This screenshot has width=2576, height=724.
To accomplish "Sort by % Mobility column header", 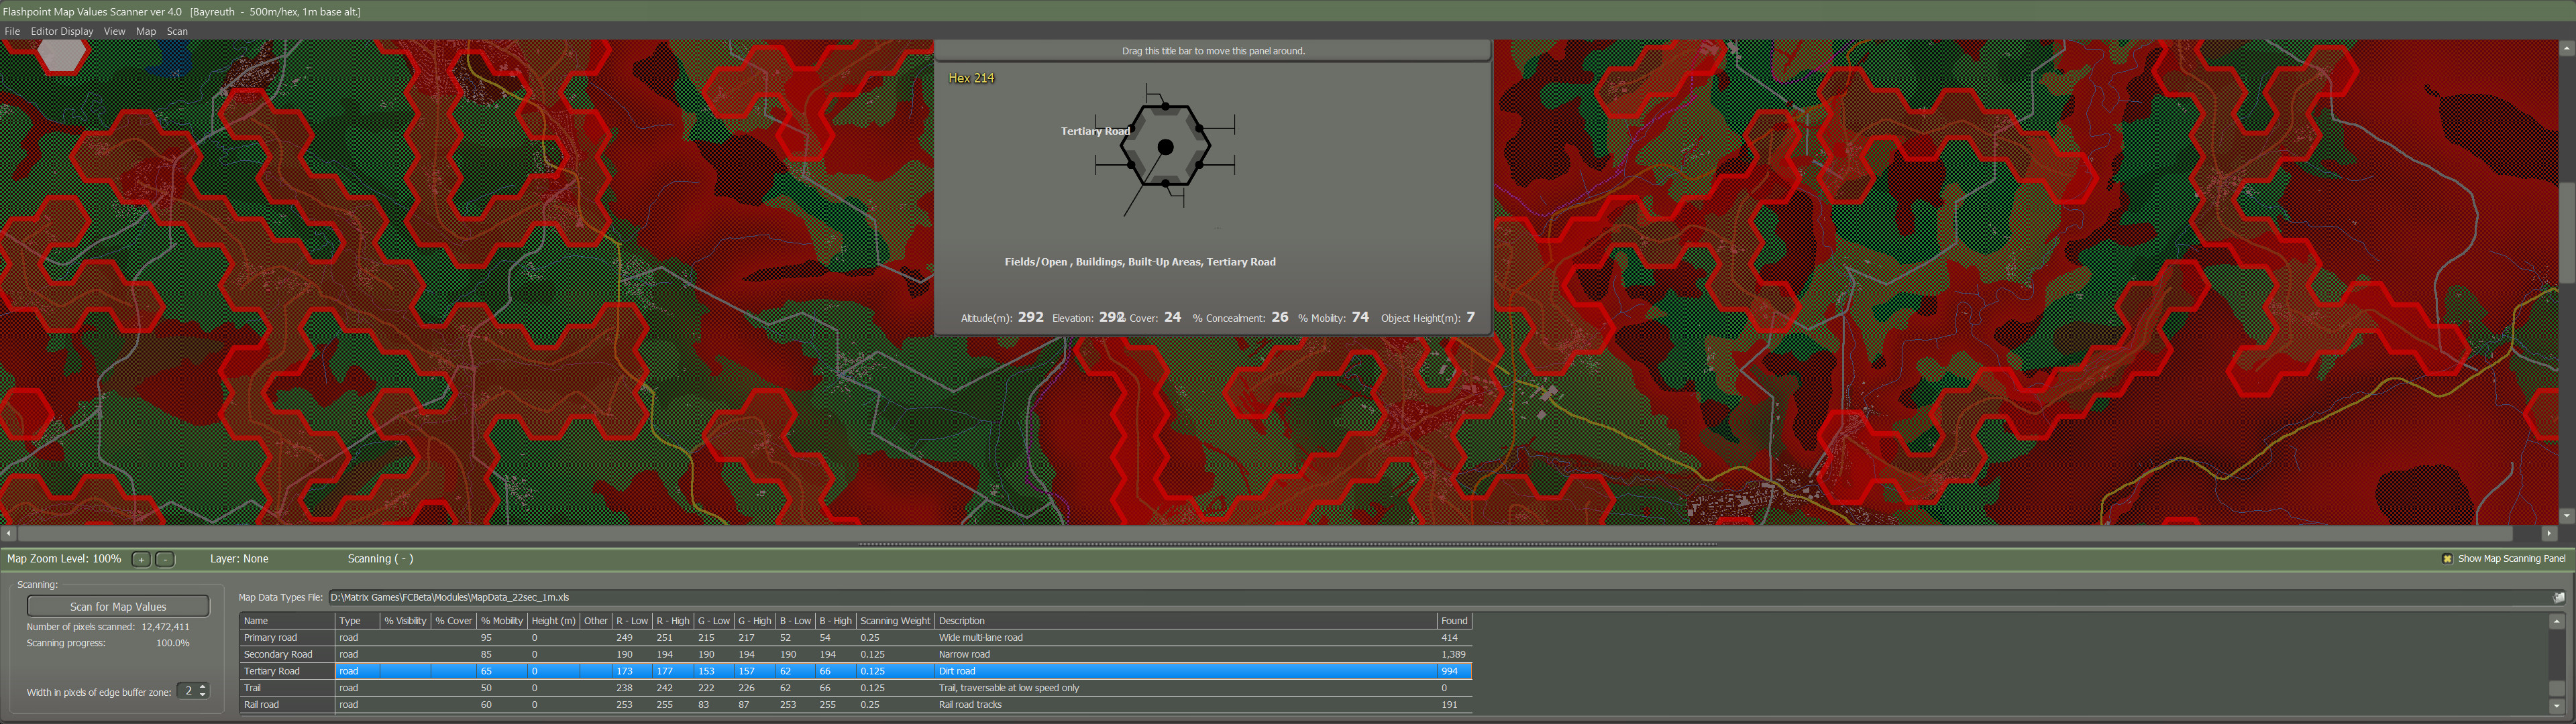I will click(x=501, y=621).
